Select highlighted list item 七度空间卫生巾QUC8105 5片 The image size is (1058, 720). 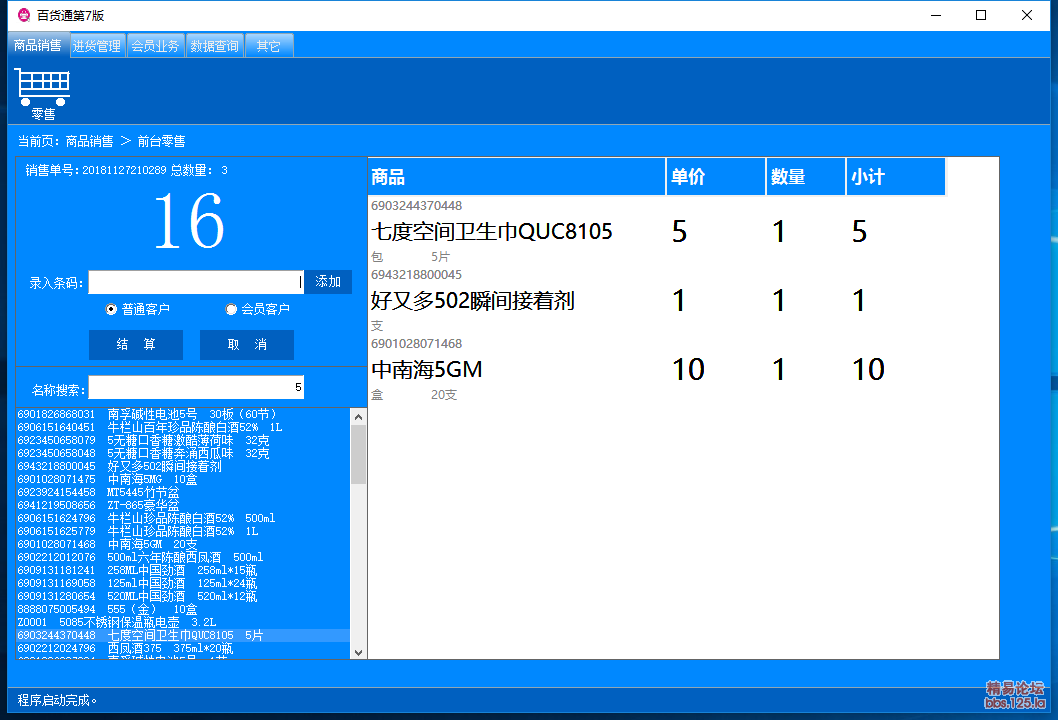coord(182,636)
